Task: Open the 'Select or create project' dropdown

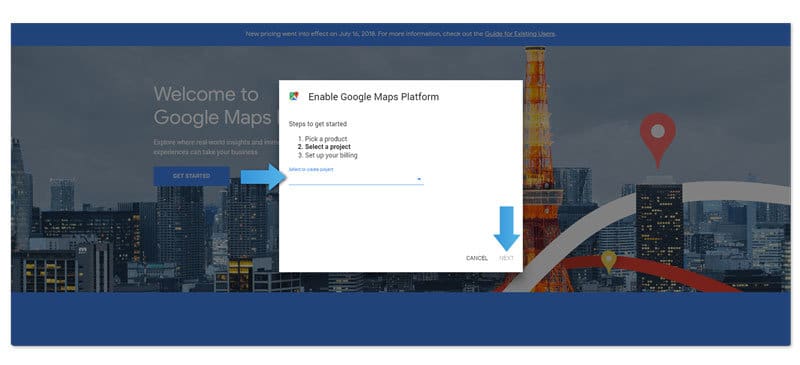Action: (356, 176)
